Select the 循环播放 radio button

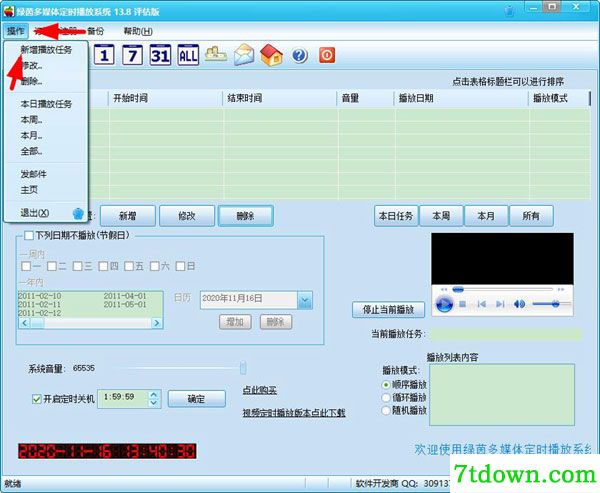click(x=386, y=398)
